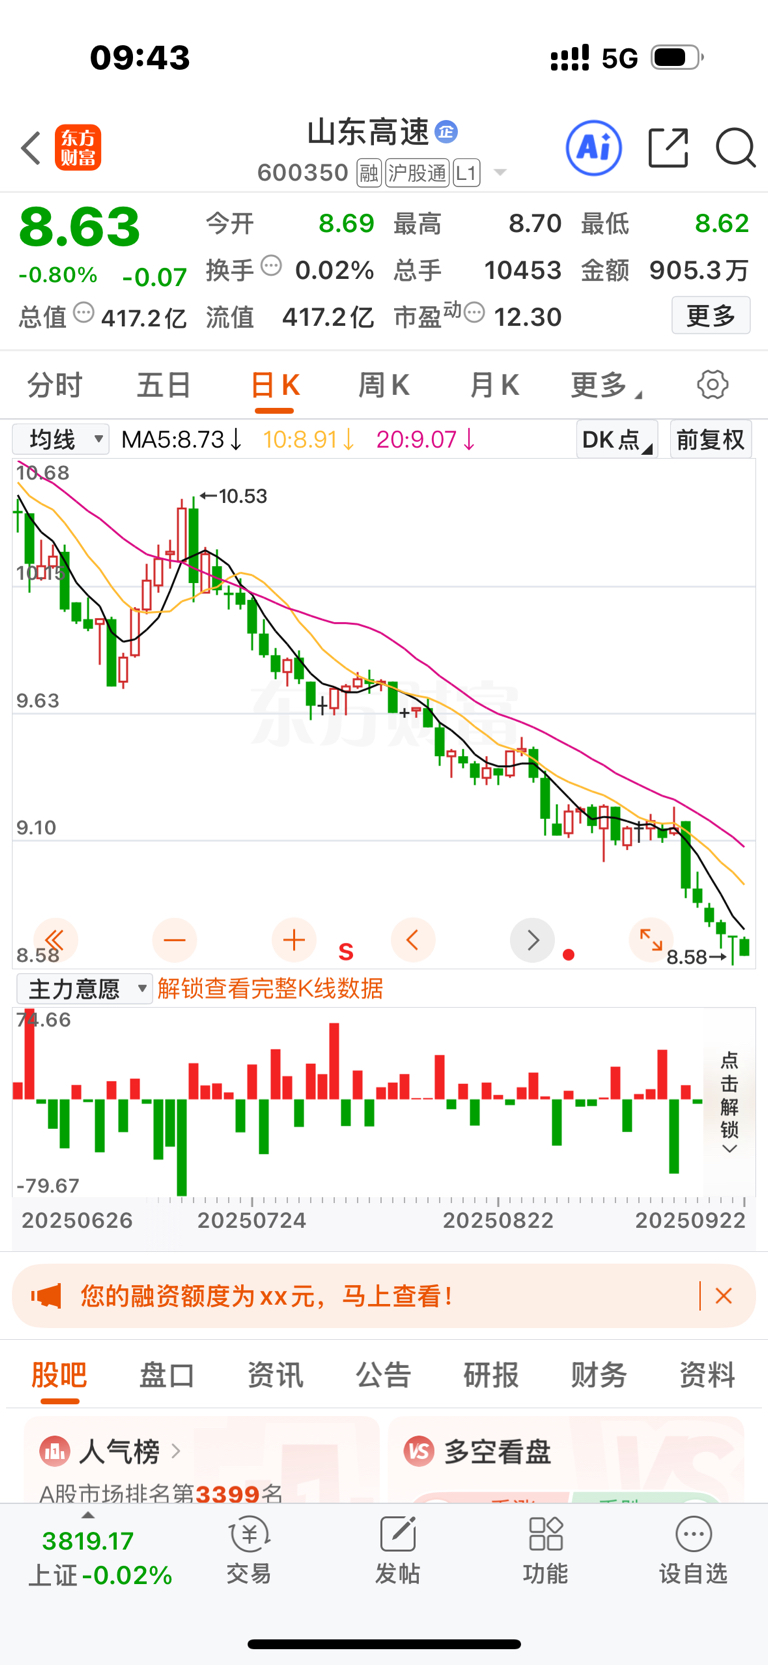Switch to 周K chart tab
Viewport: 769px width, 1665px height.
coord(384,385)
